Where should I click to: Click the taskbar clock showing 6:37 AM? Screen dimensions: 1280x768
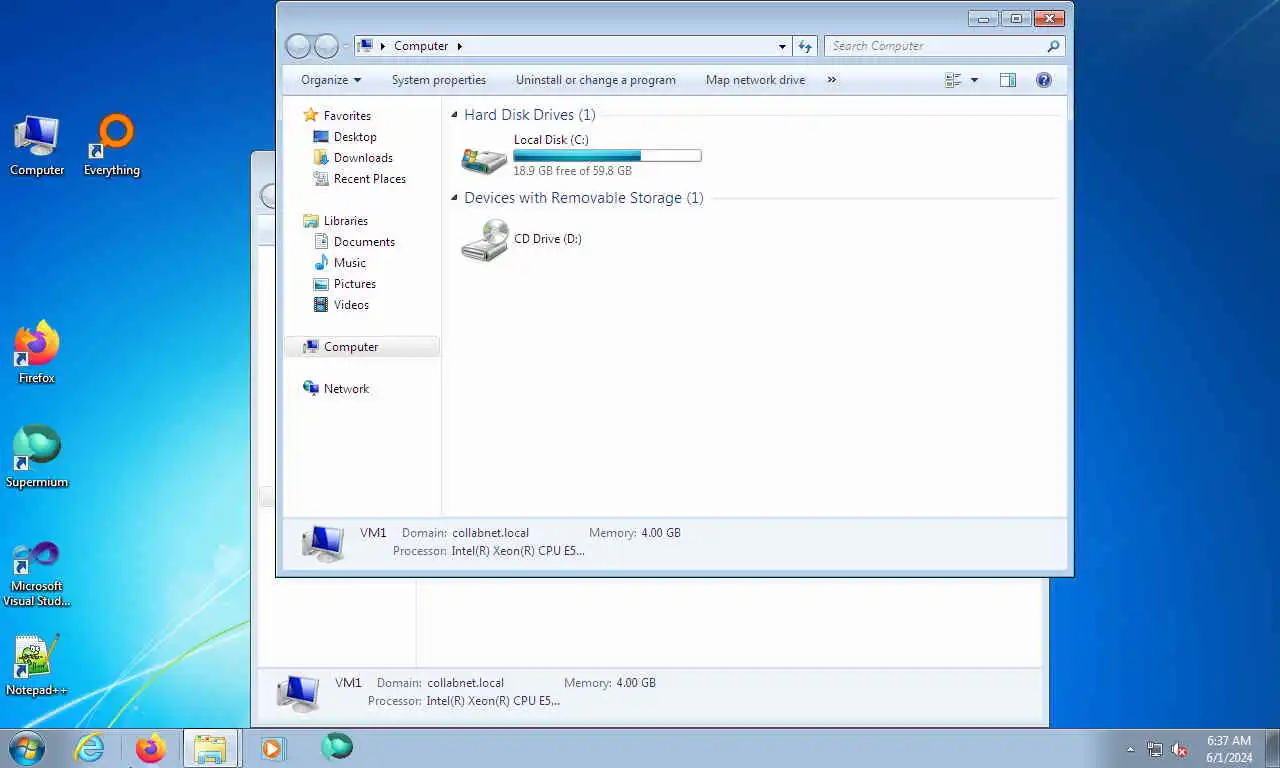(x=1229, y=749)
